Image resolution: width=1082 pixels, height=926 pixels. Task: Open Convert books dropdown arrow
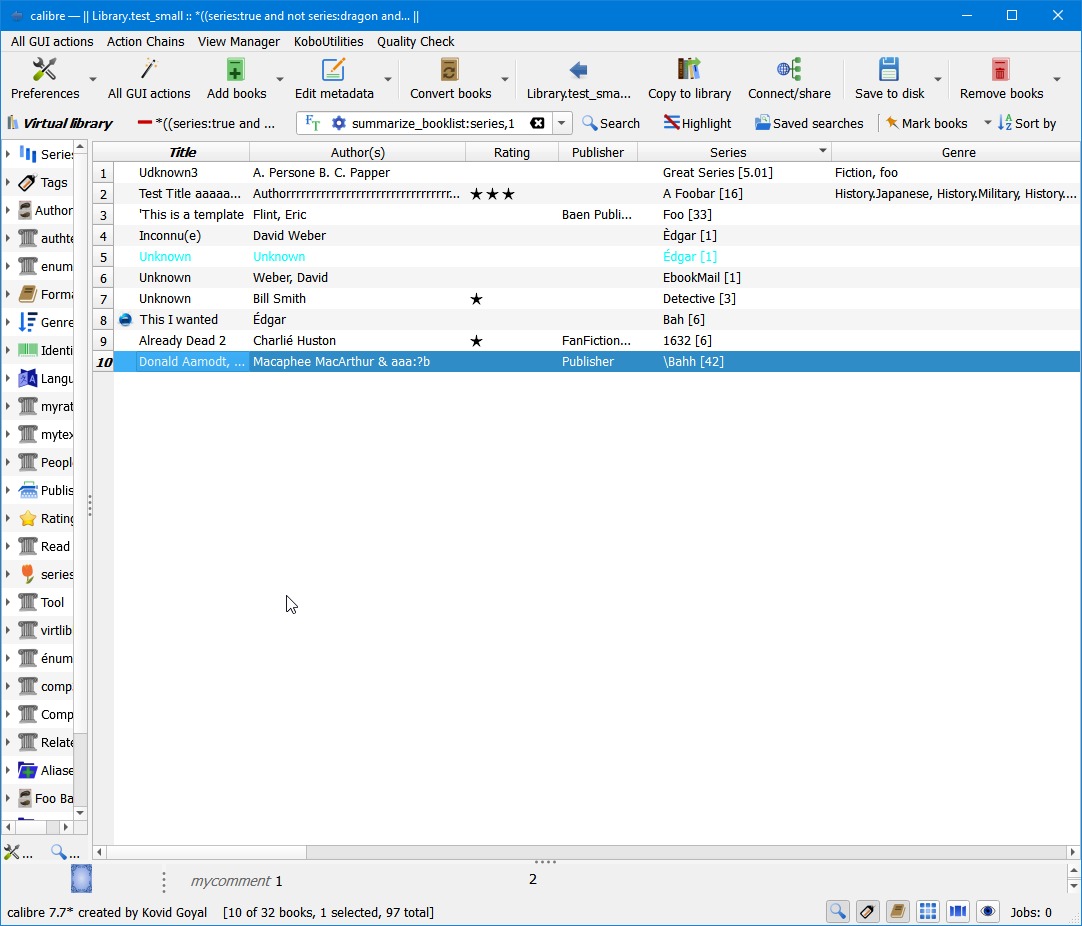click(x=505, y=79)
